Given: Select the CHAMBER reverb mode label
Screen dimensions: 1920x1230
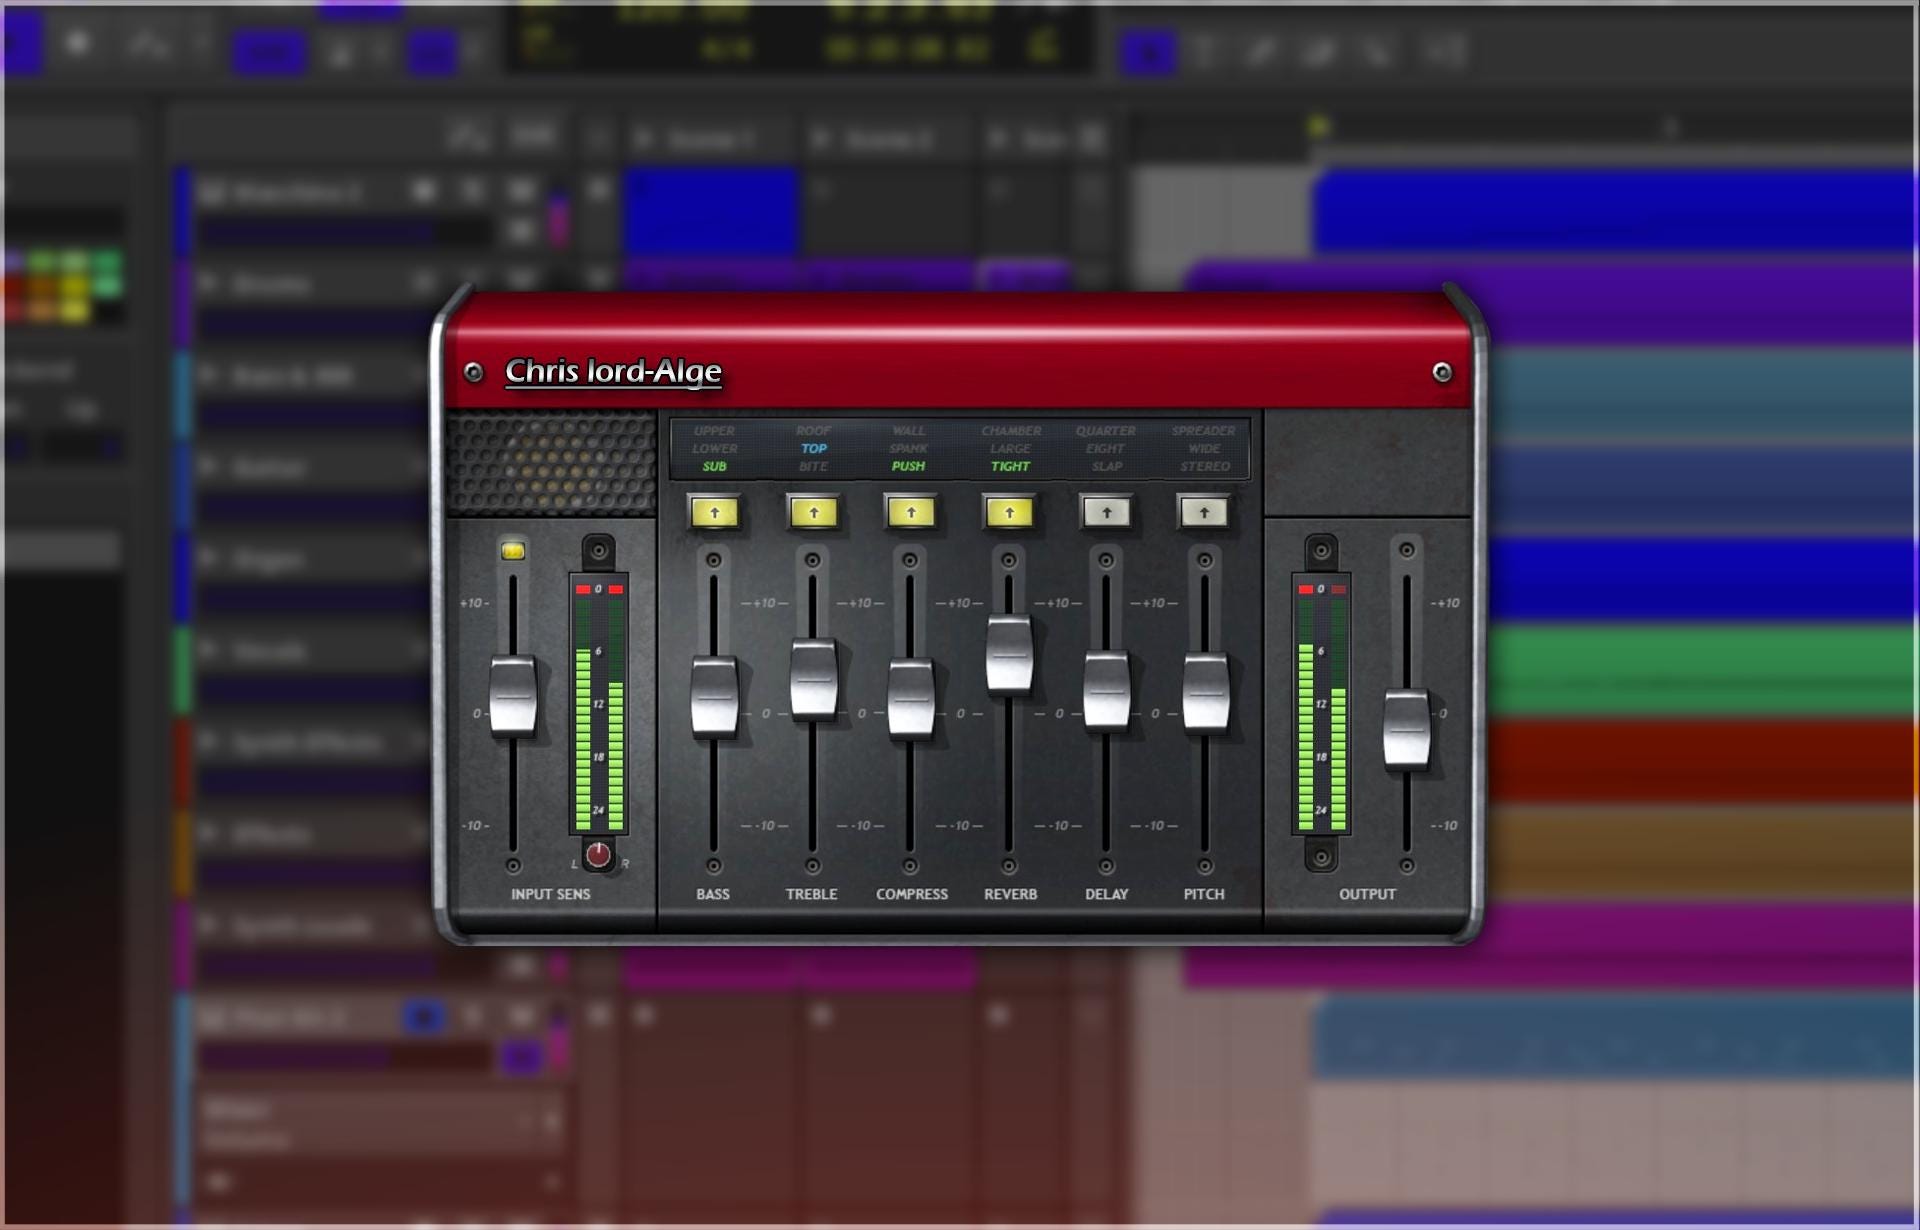Looking at the screenshot, I should (x=1011, y=430).
